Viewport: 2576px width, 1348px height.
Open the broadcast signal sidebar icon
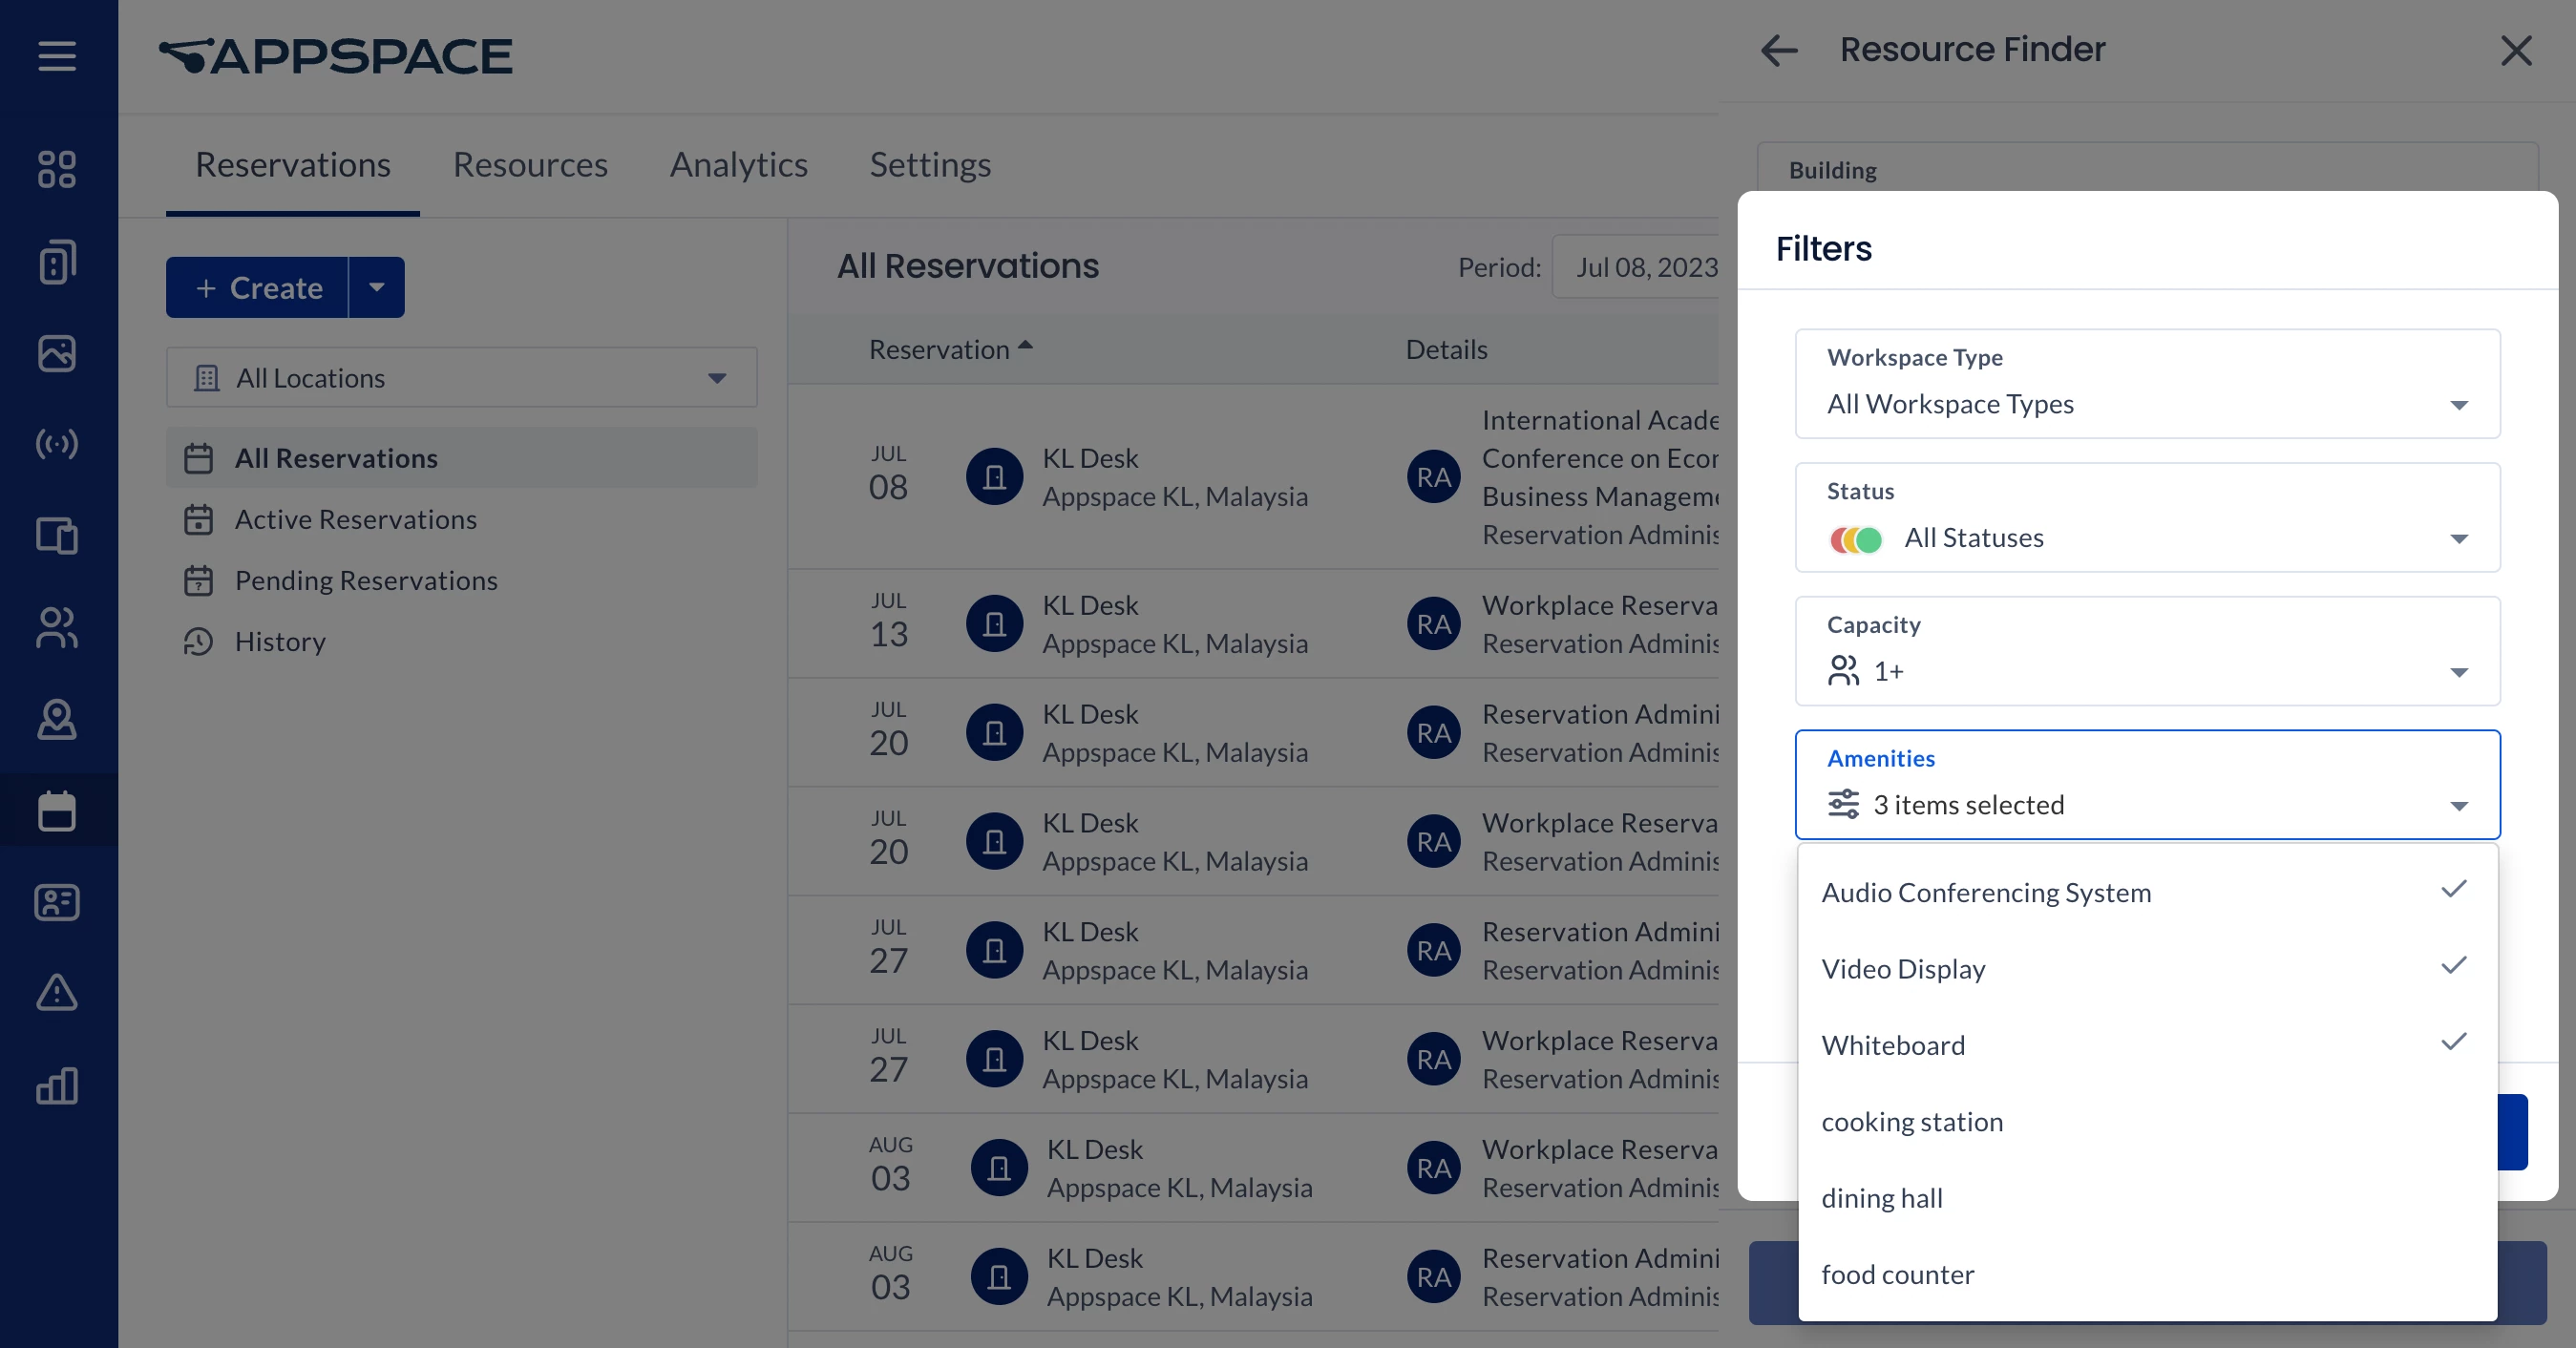57,444
